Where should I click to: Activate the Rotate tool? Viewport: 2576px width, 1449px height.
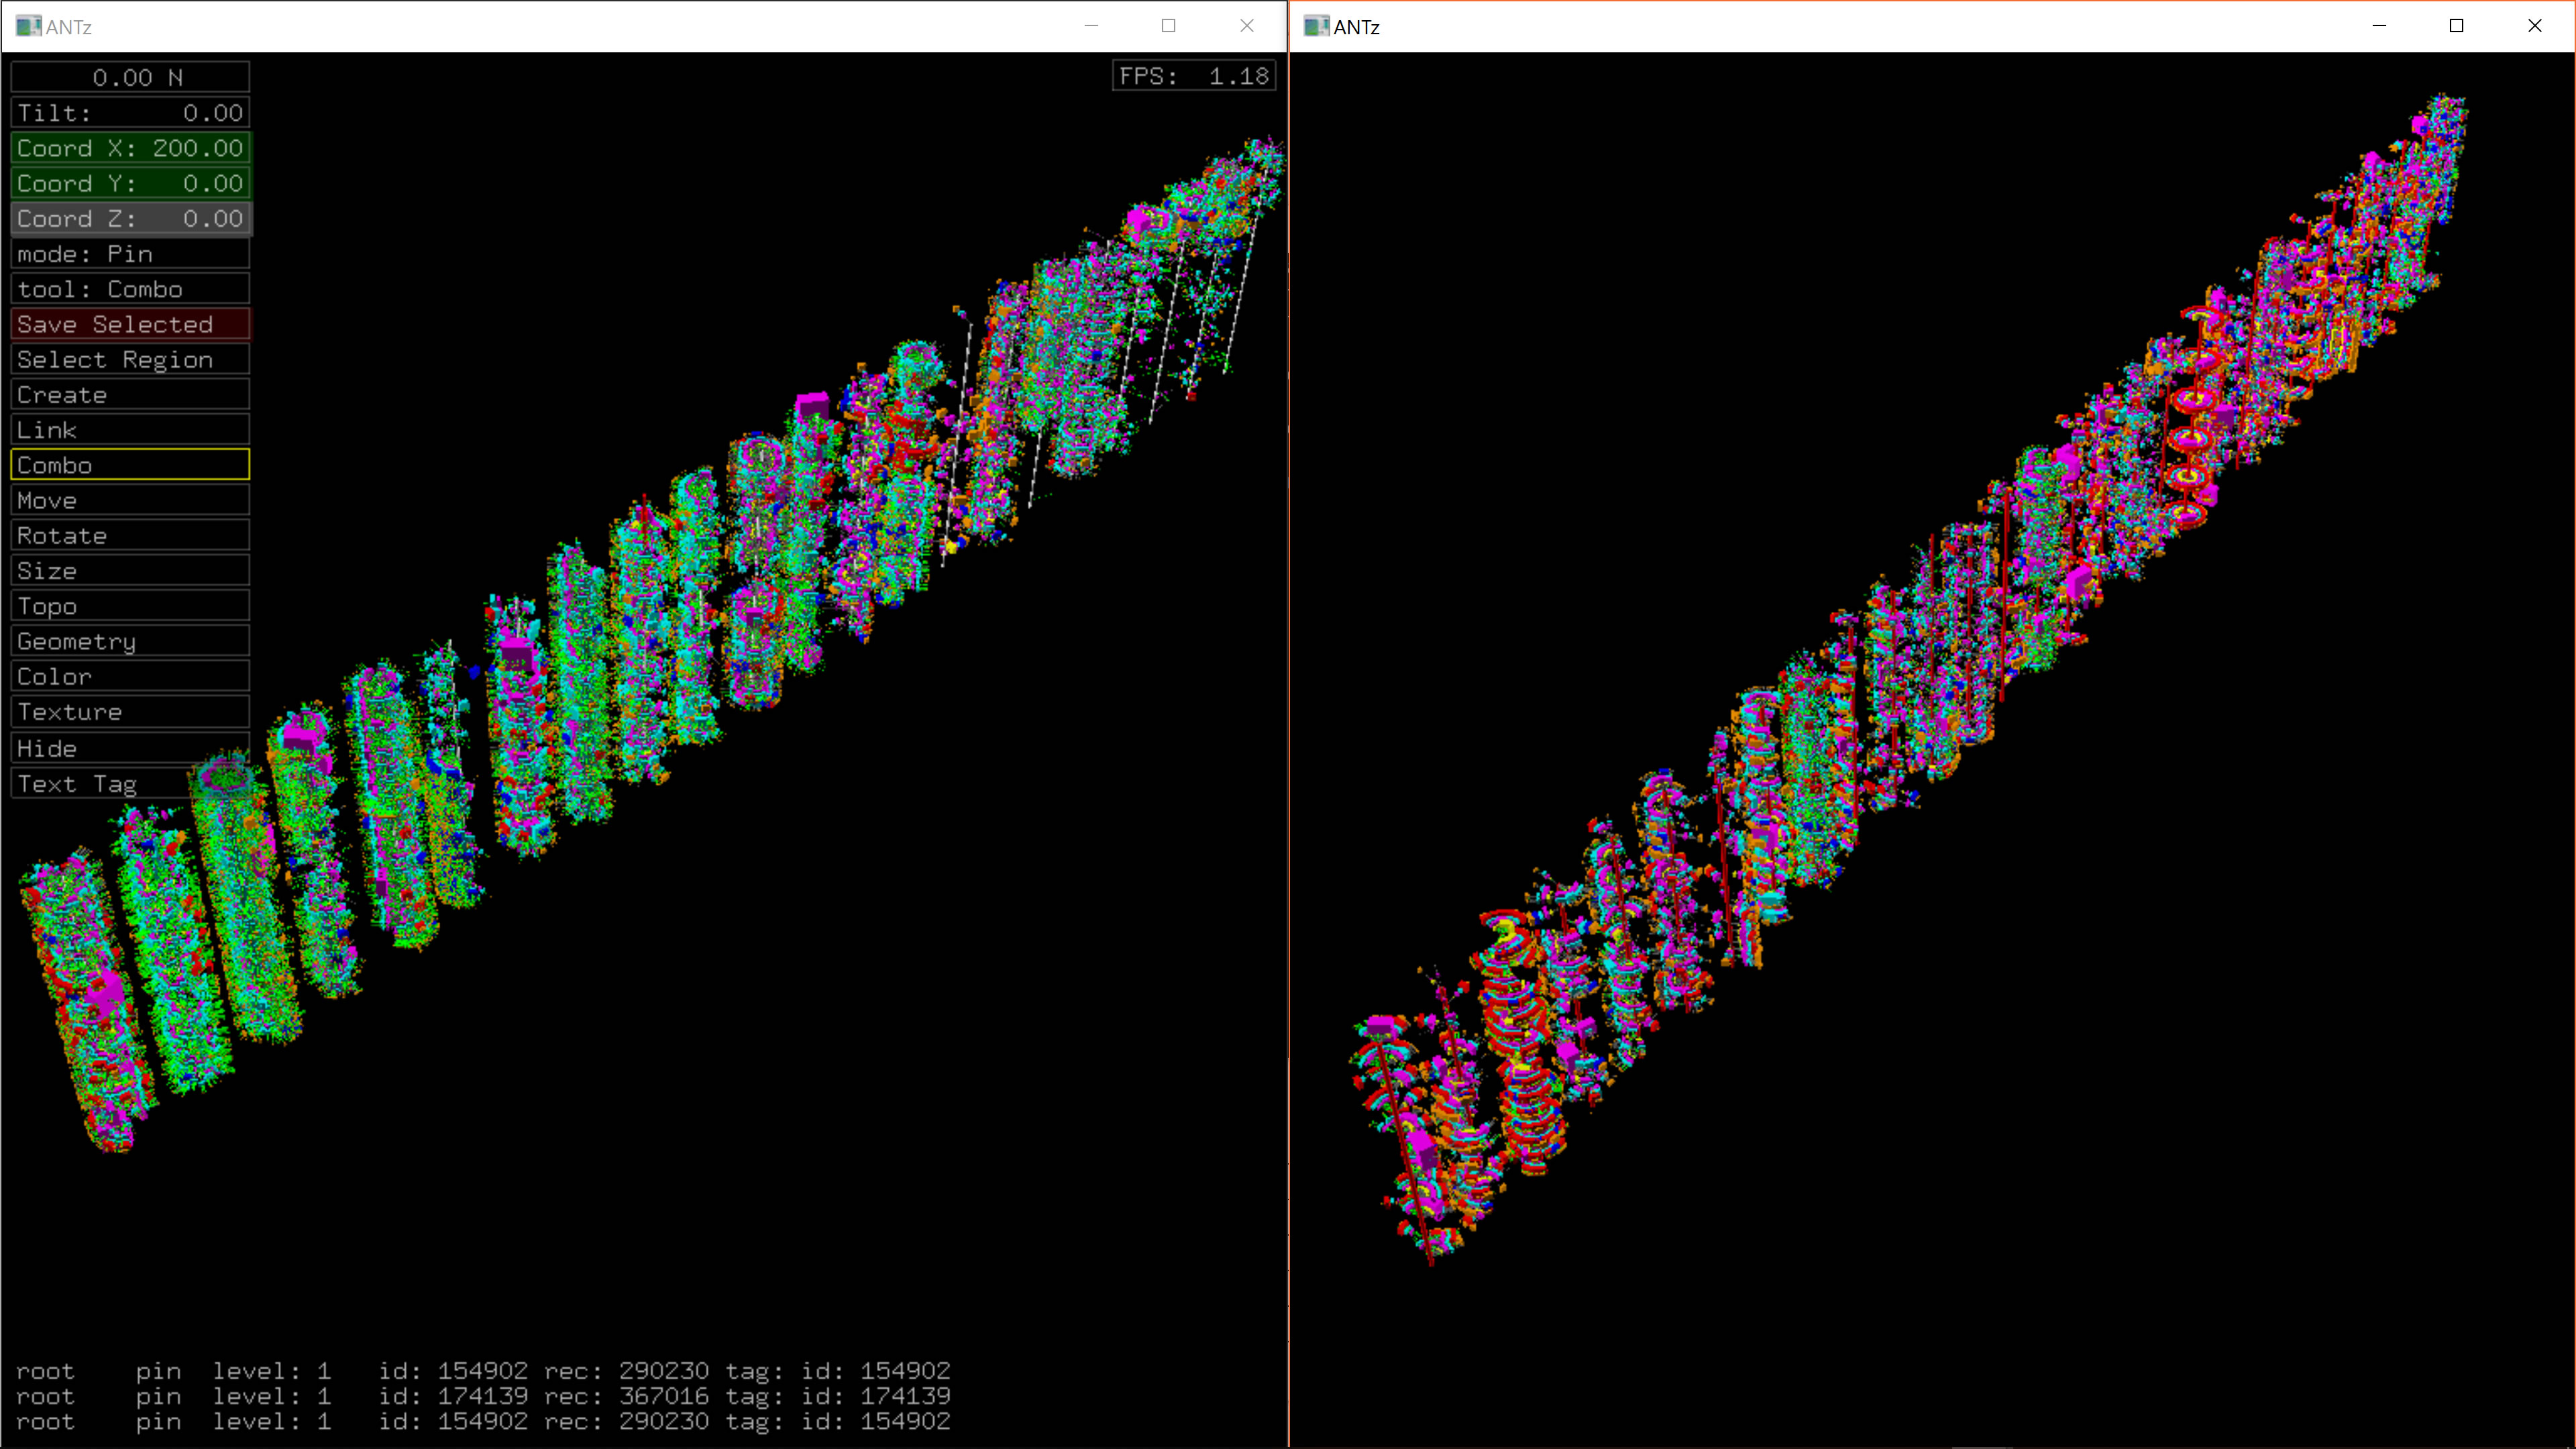(130, 536)
